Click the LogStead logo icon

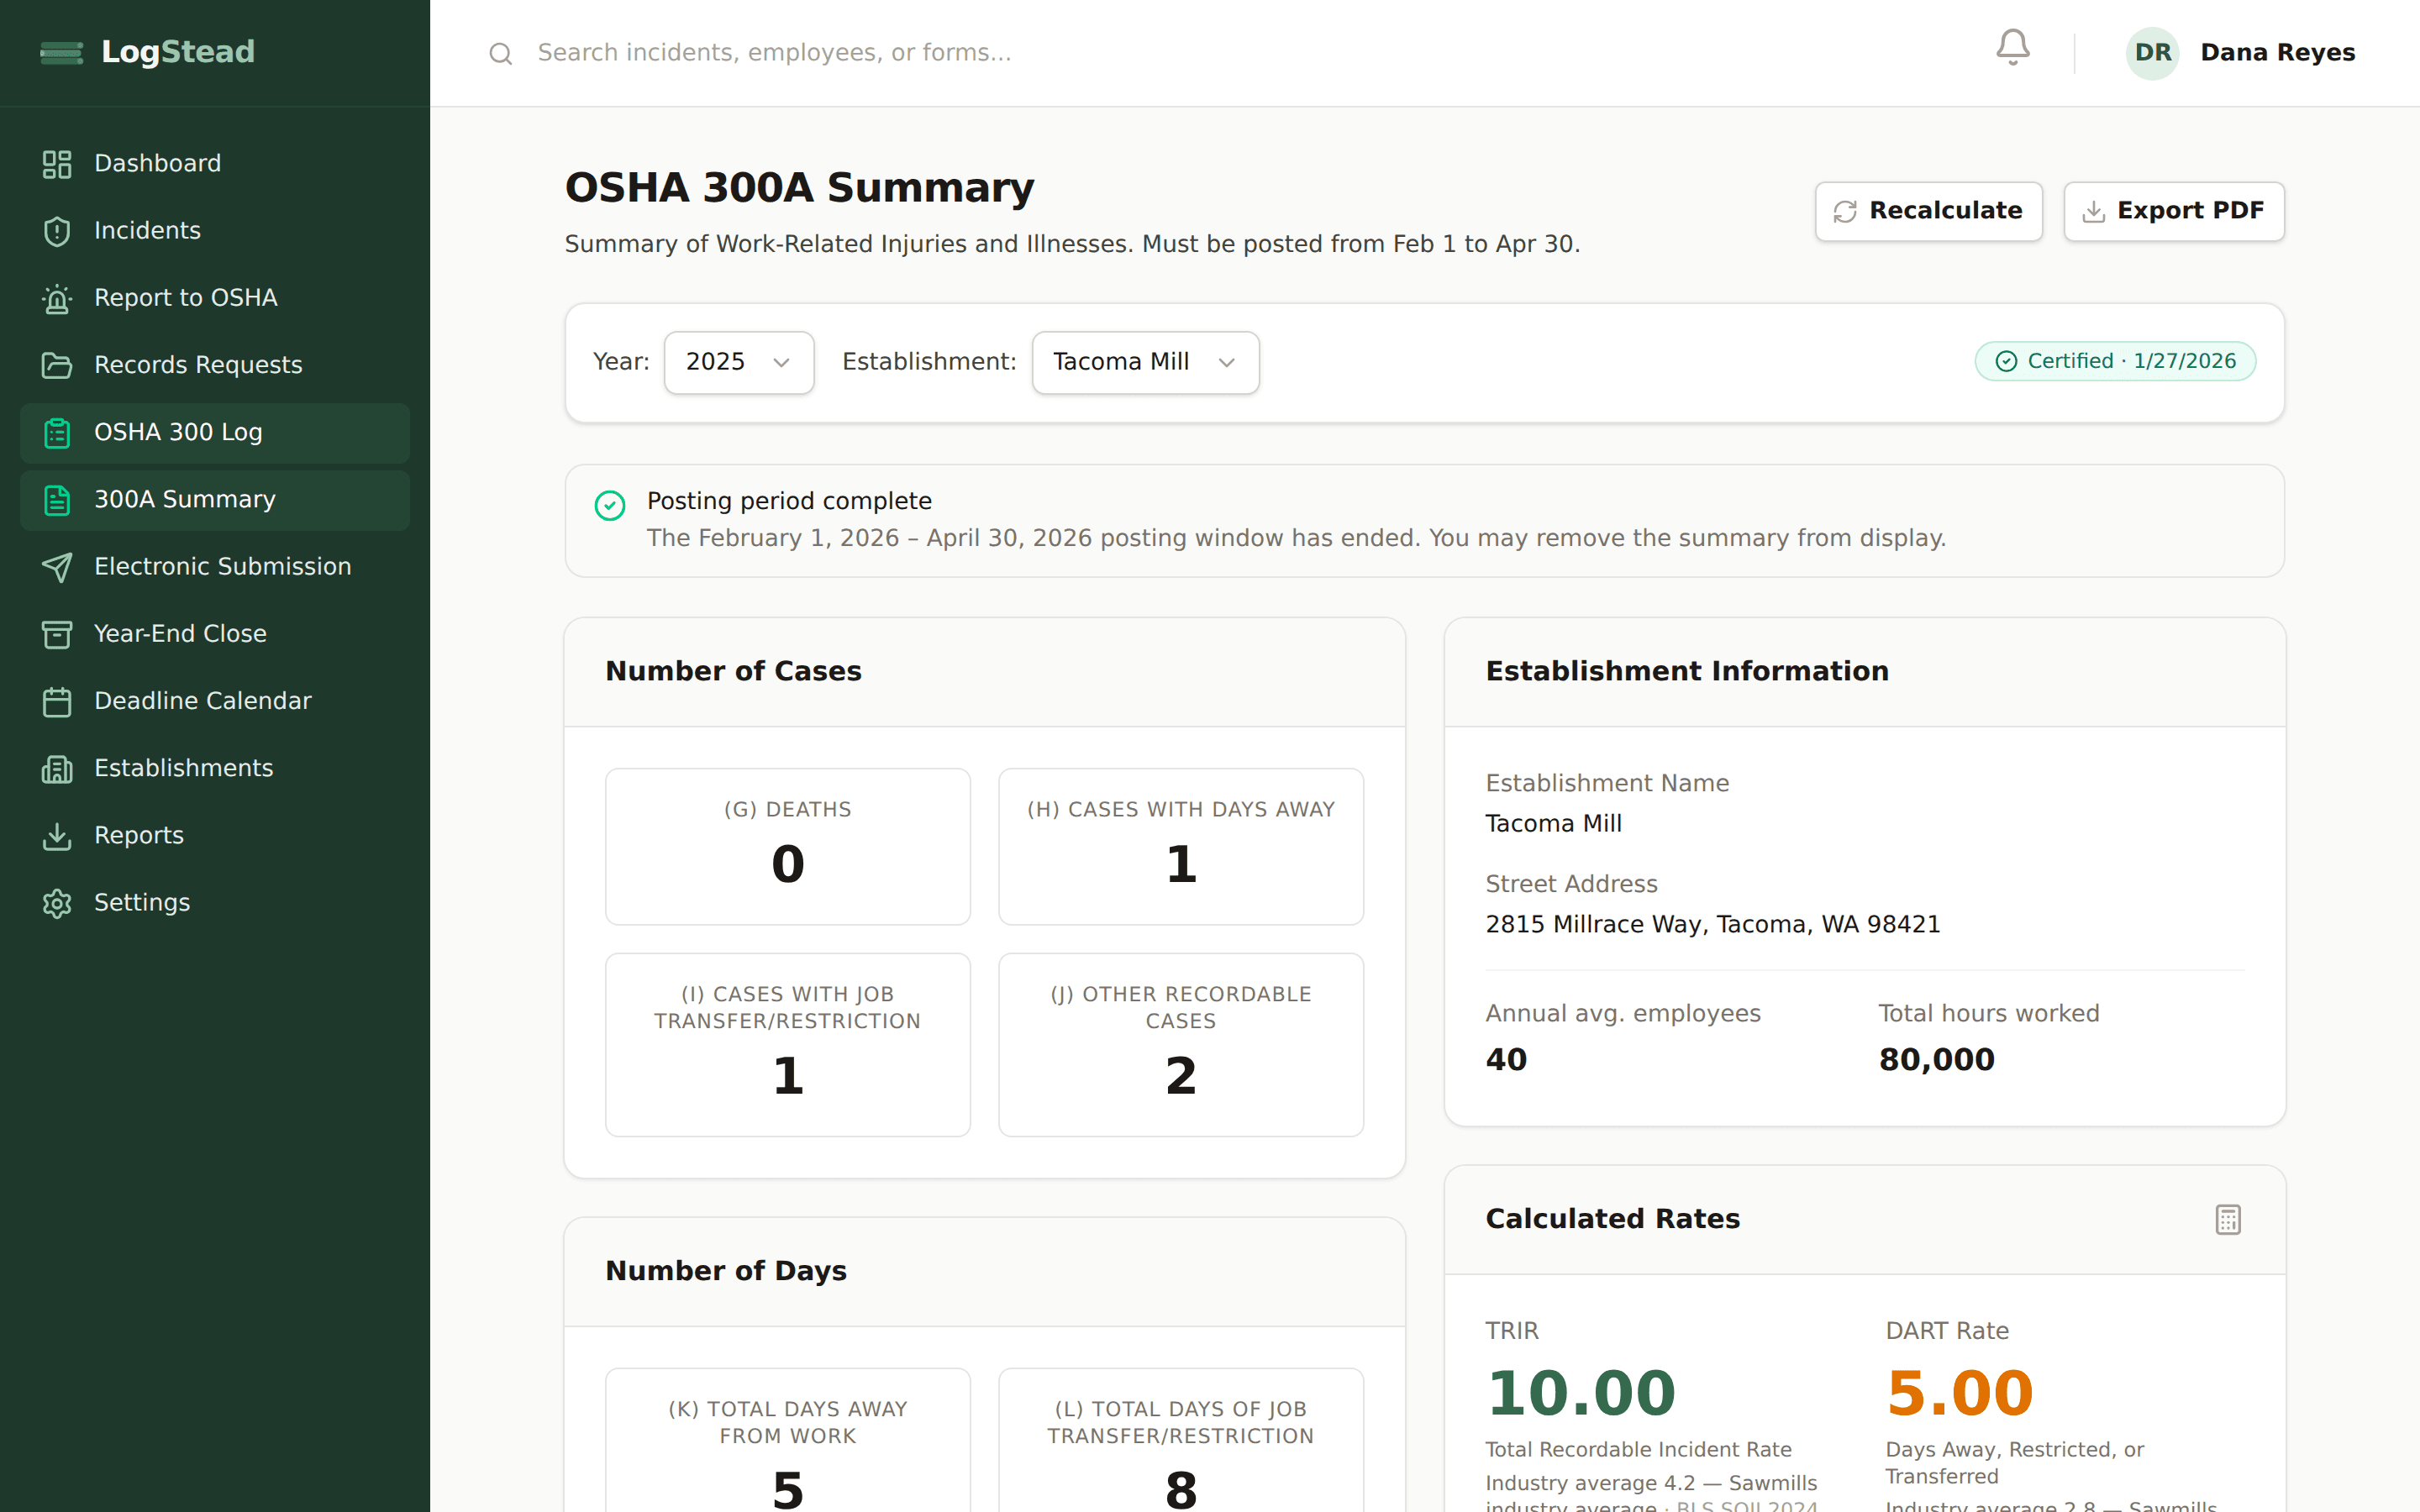[62, 52]
